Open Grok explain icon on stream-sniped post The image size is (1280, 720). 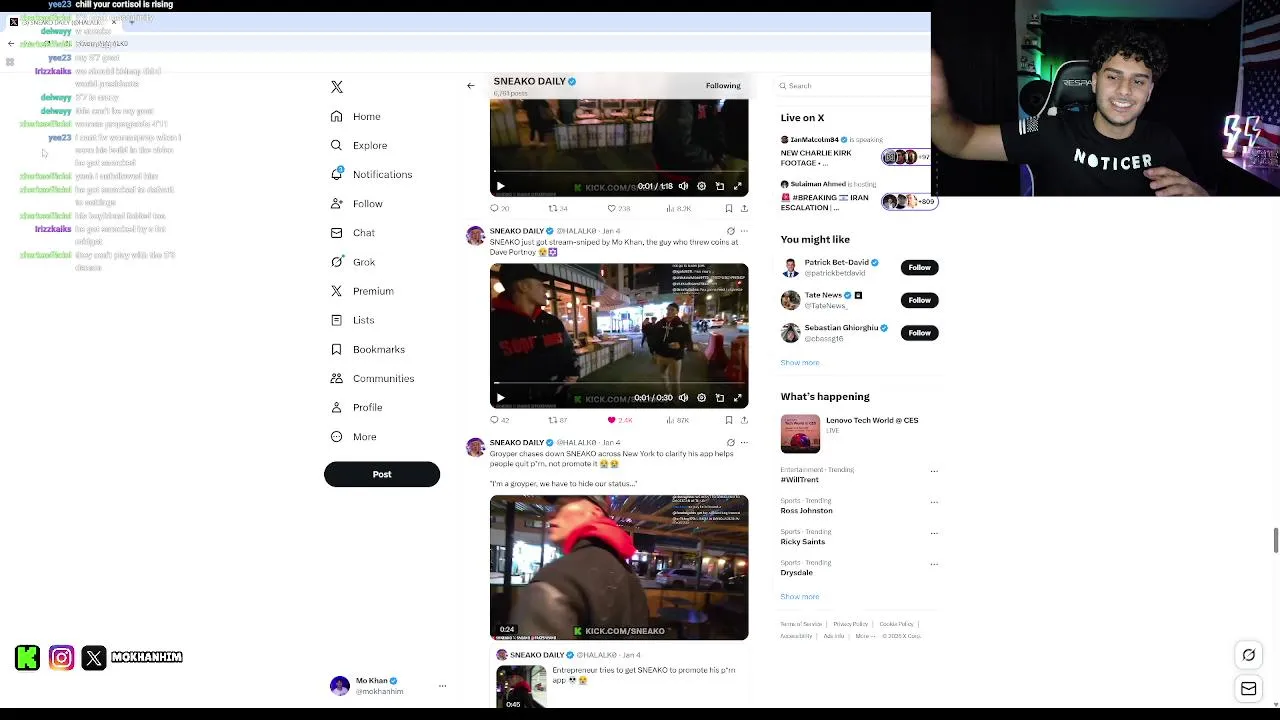[731, 231]
